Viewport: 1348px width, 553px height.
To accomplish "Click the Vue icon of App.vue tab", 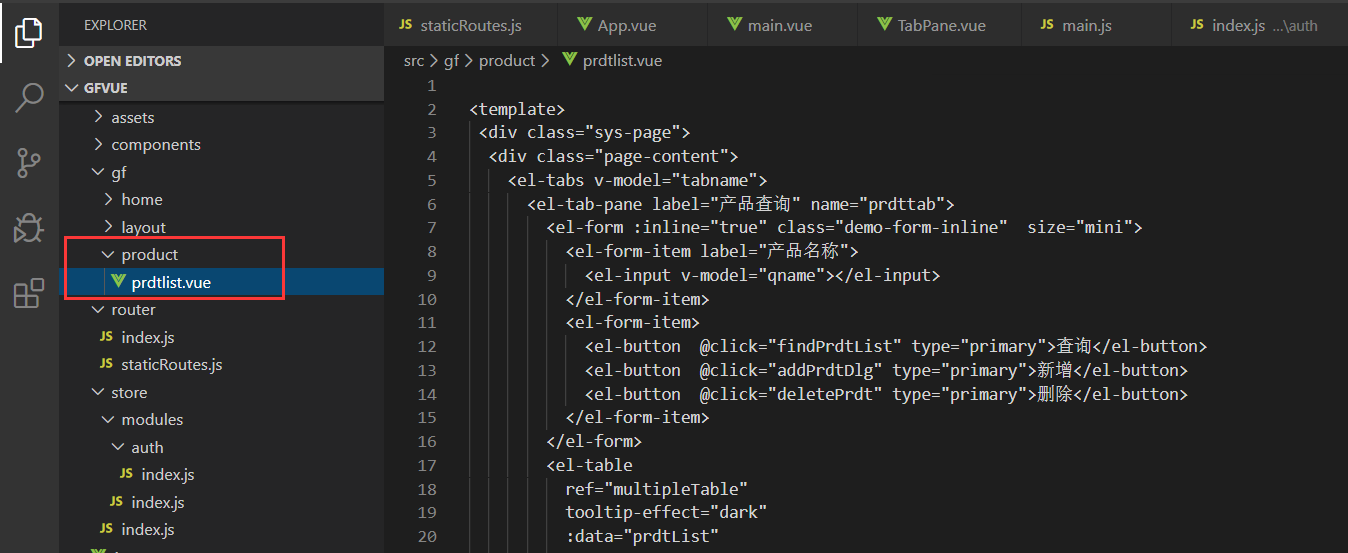I will click(585, 25).
